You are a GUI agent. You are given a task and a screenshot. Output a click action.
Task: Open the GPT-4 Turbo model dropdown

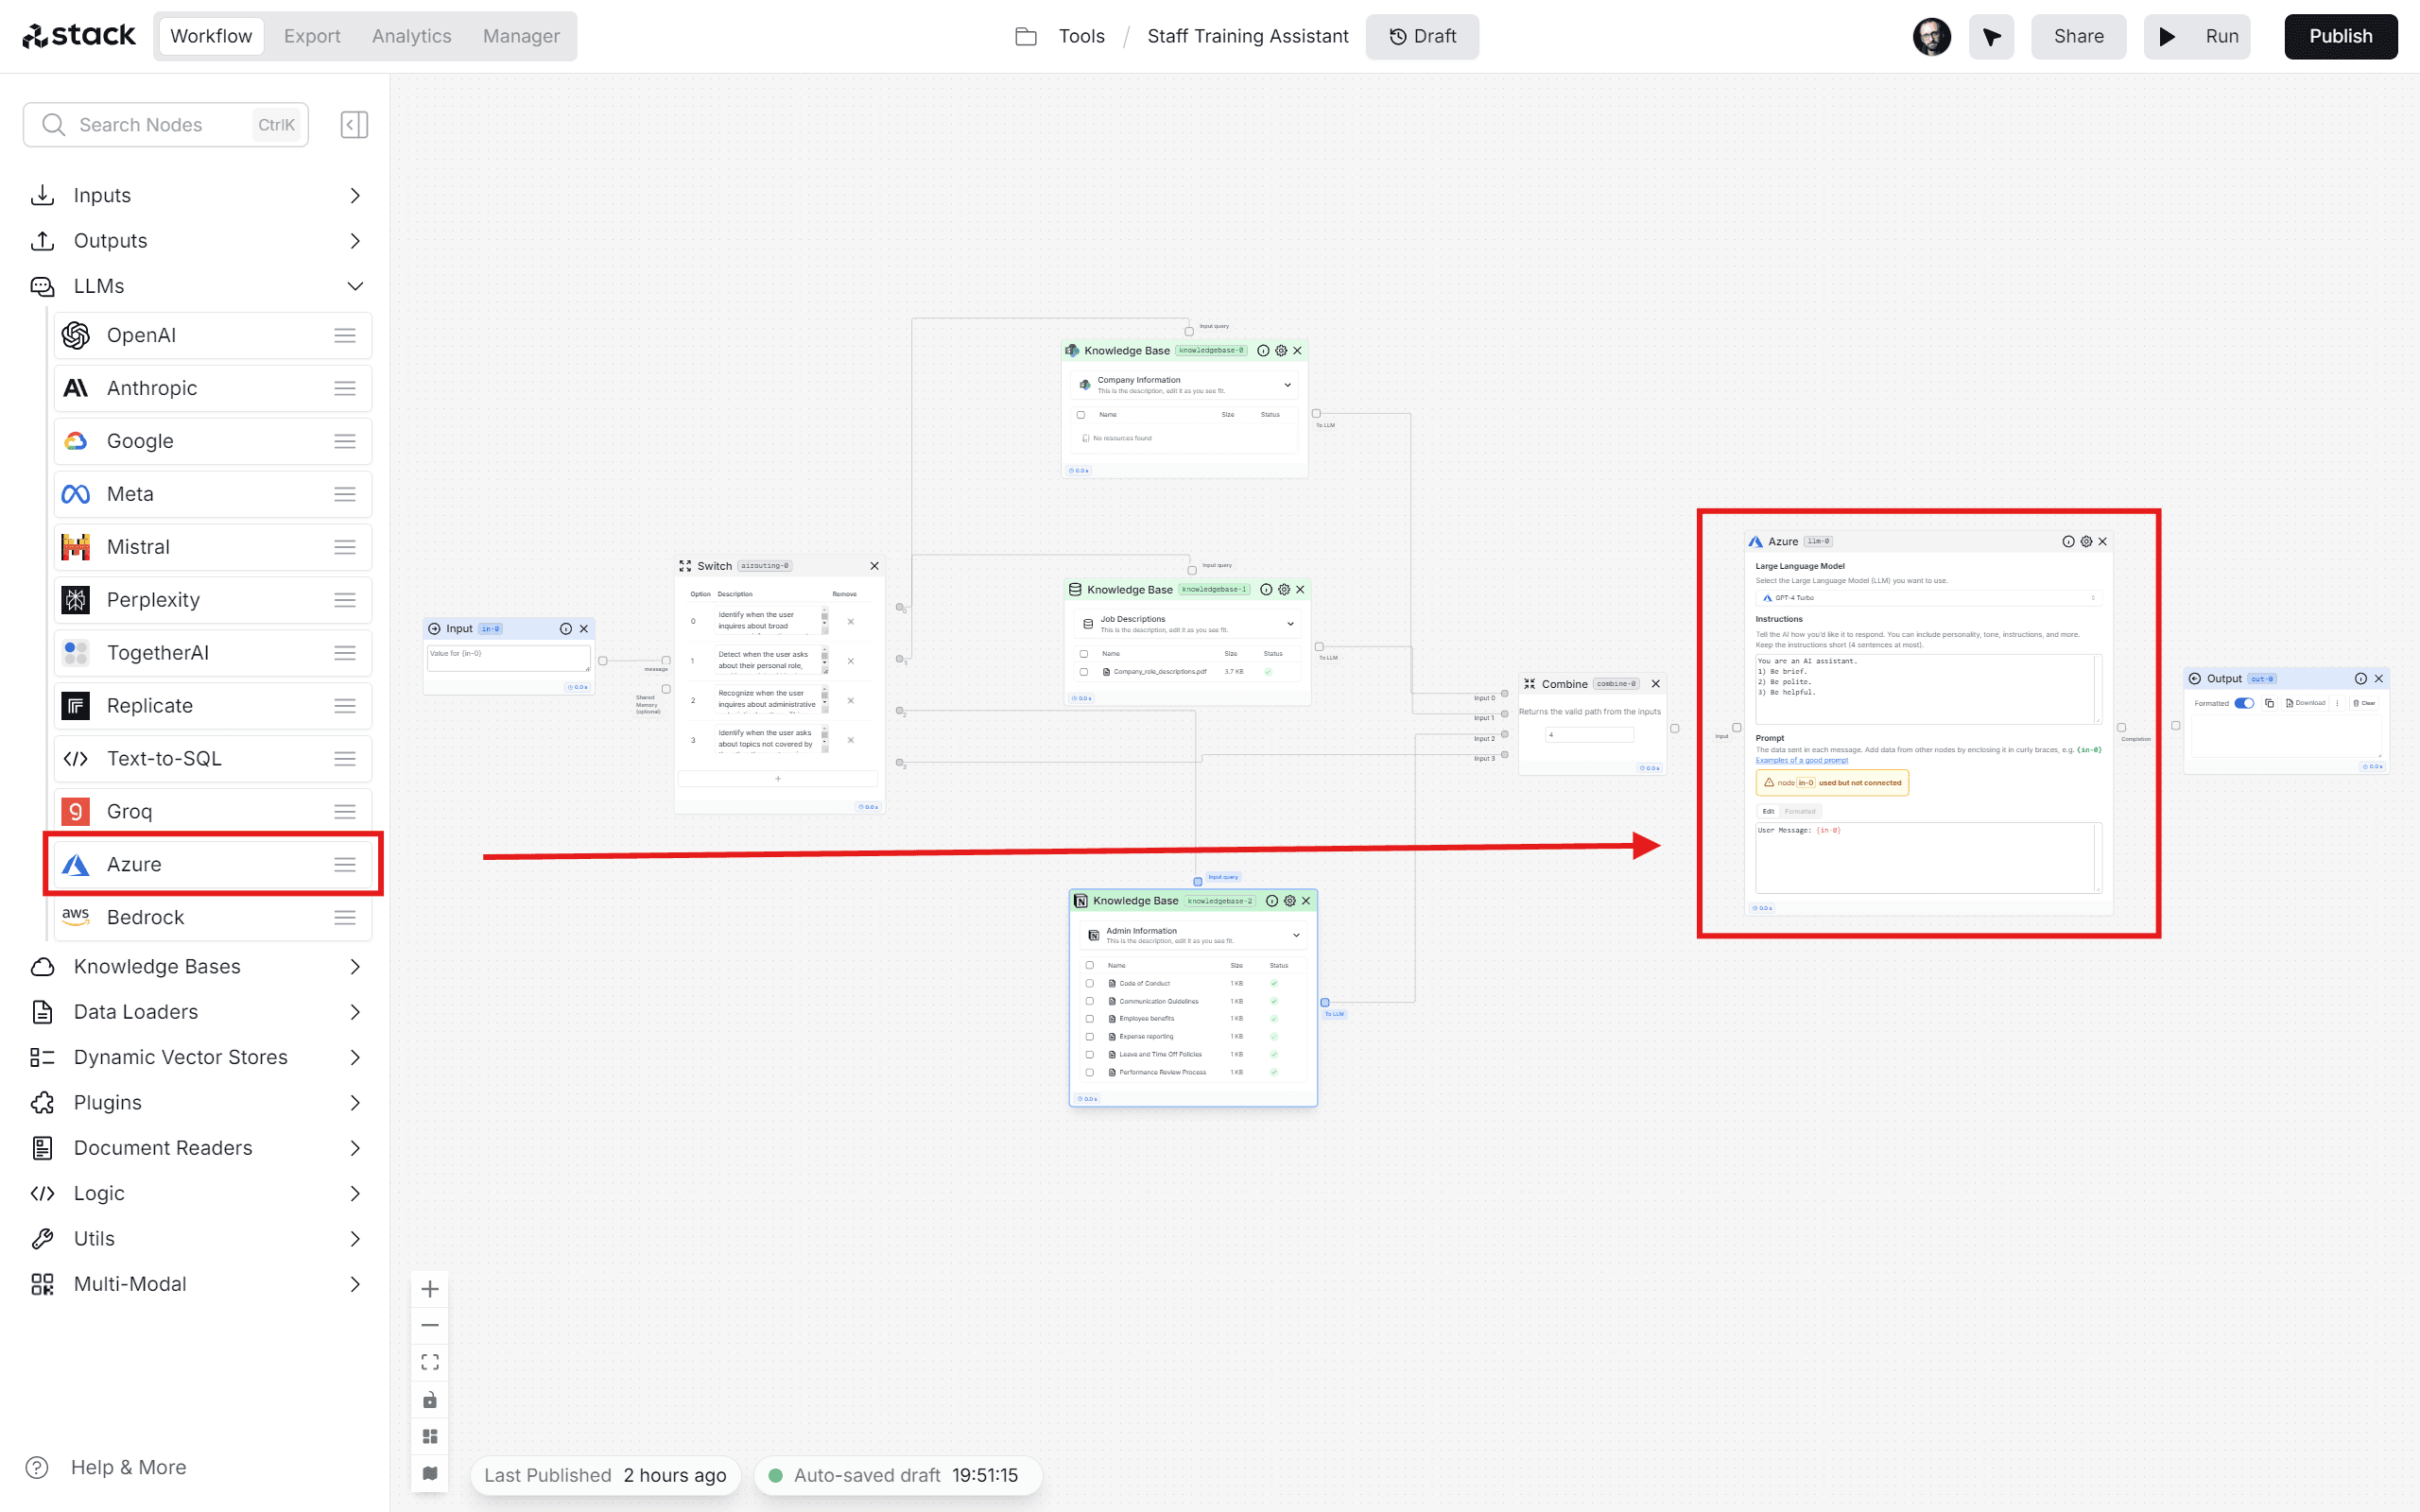click(x=1928, y=598)
